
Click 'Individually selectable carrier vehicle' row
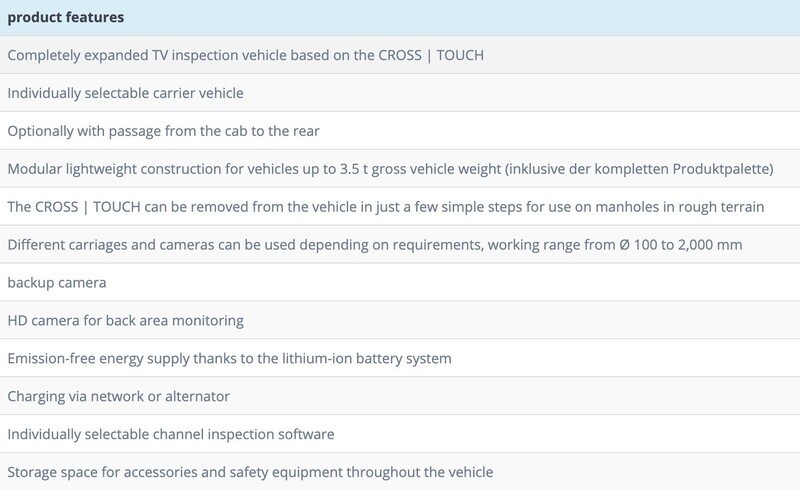(x=125, y=93)
